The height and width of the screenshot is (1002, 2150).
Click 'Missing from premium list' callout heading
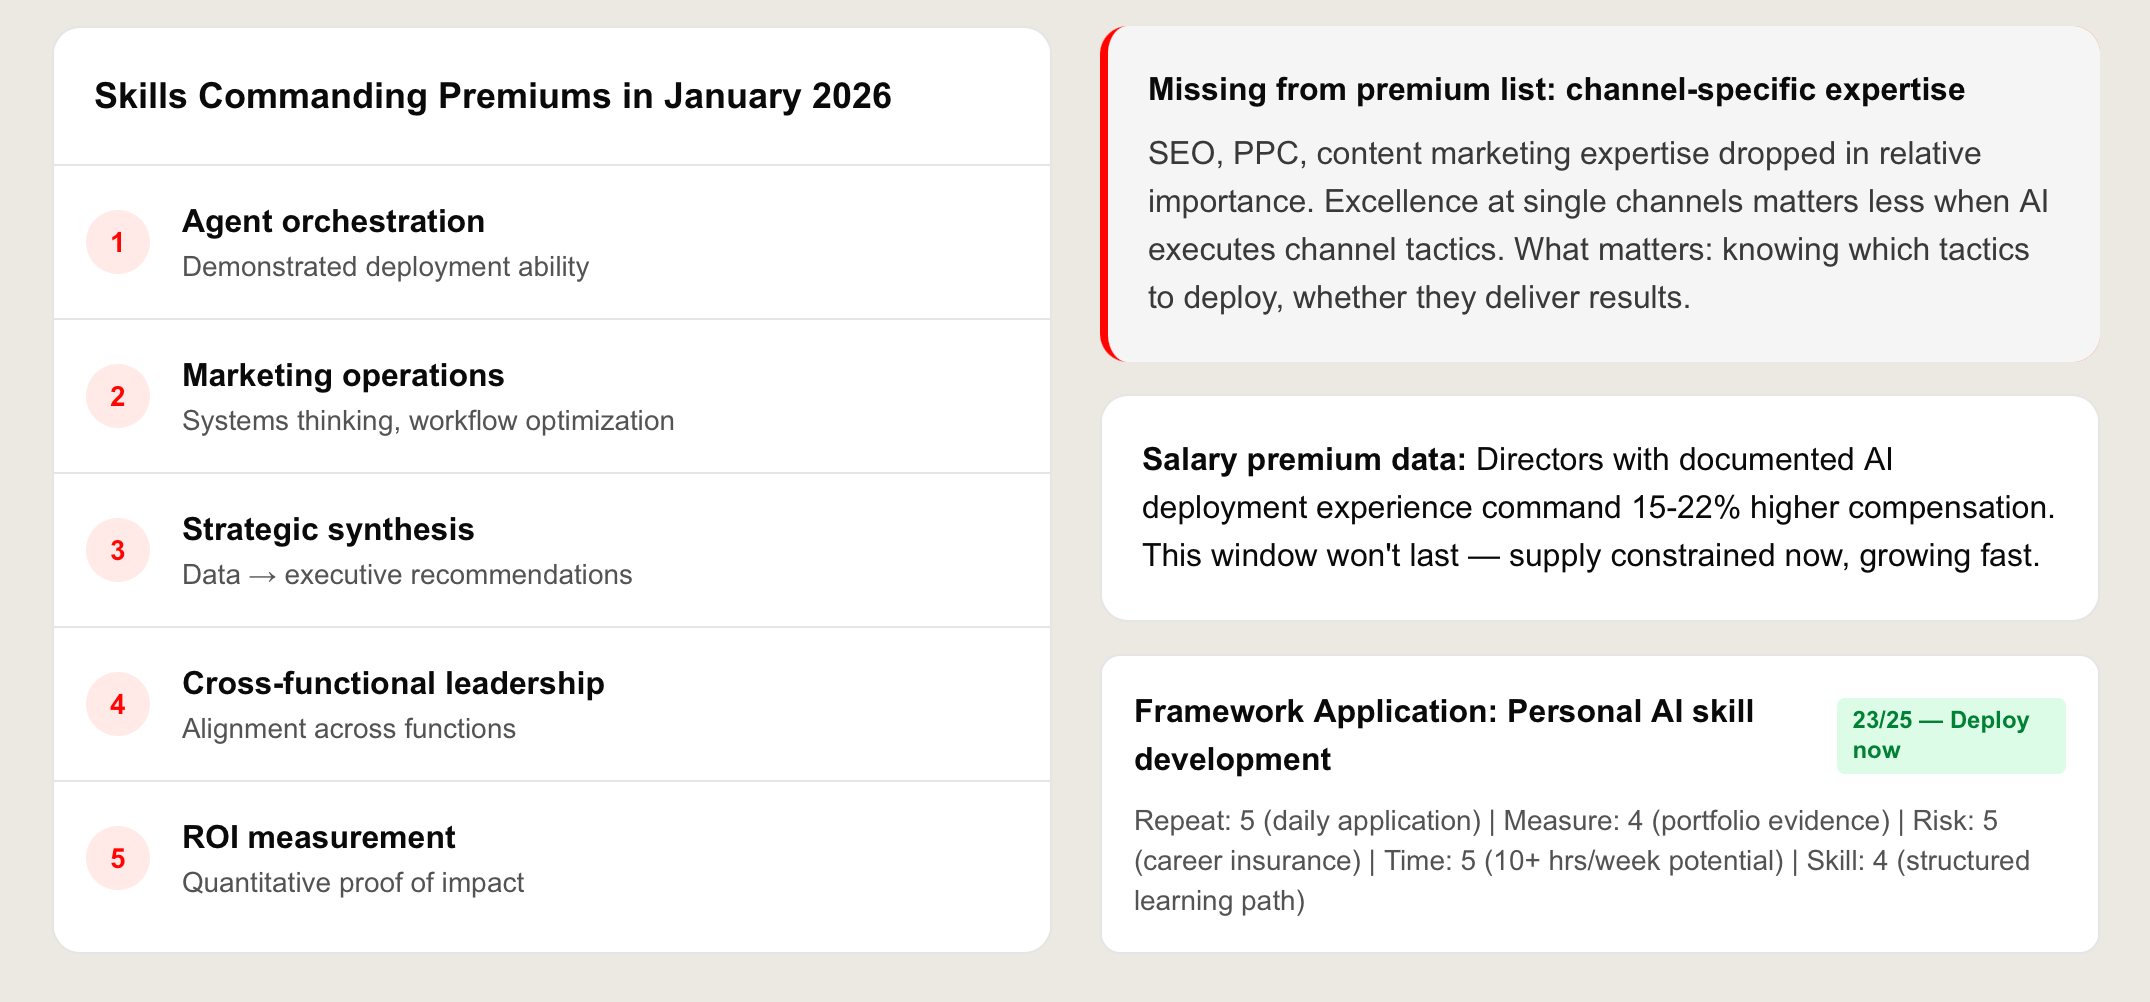coord(1555,90)
